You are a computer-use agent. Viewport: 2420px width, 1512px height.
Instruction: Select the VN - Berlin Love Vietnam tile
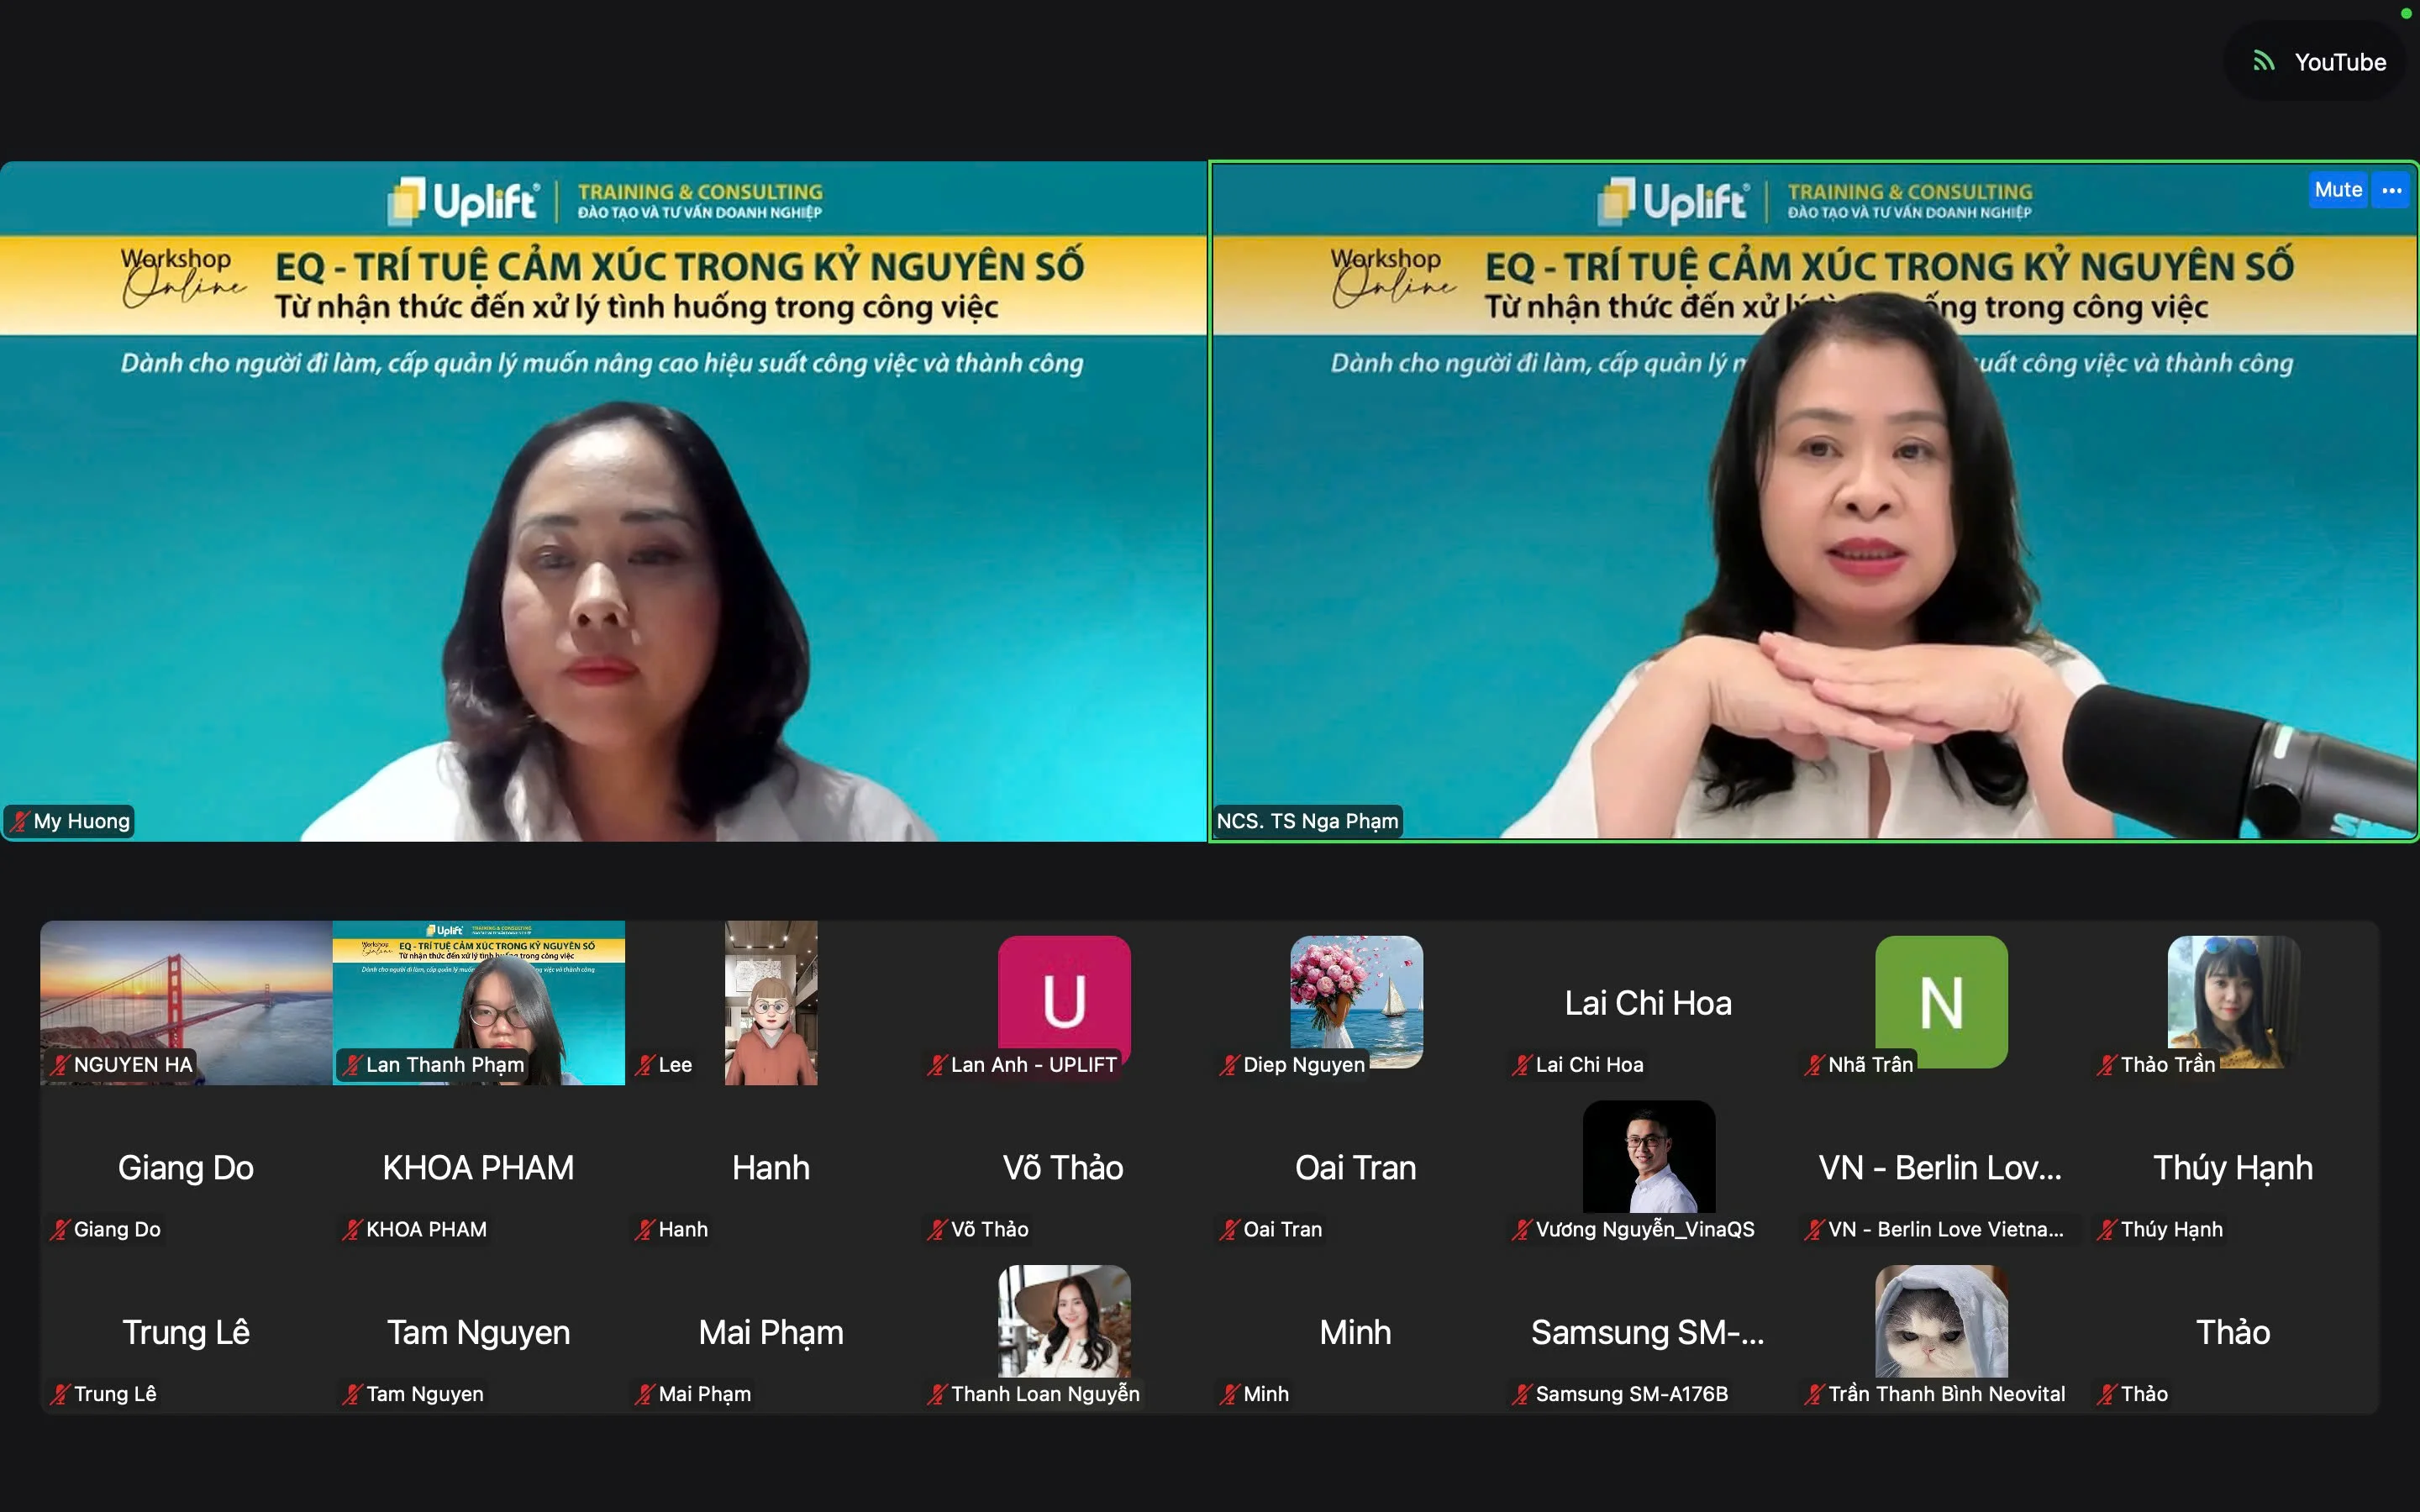1939,1168
